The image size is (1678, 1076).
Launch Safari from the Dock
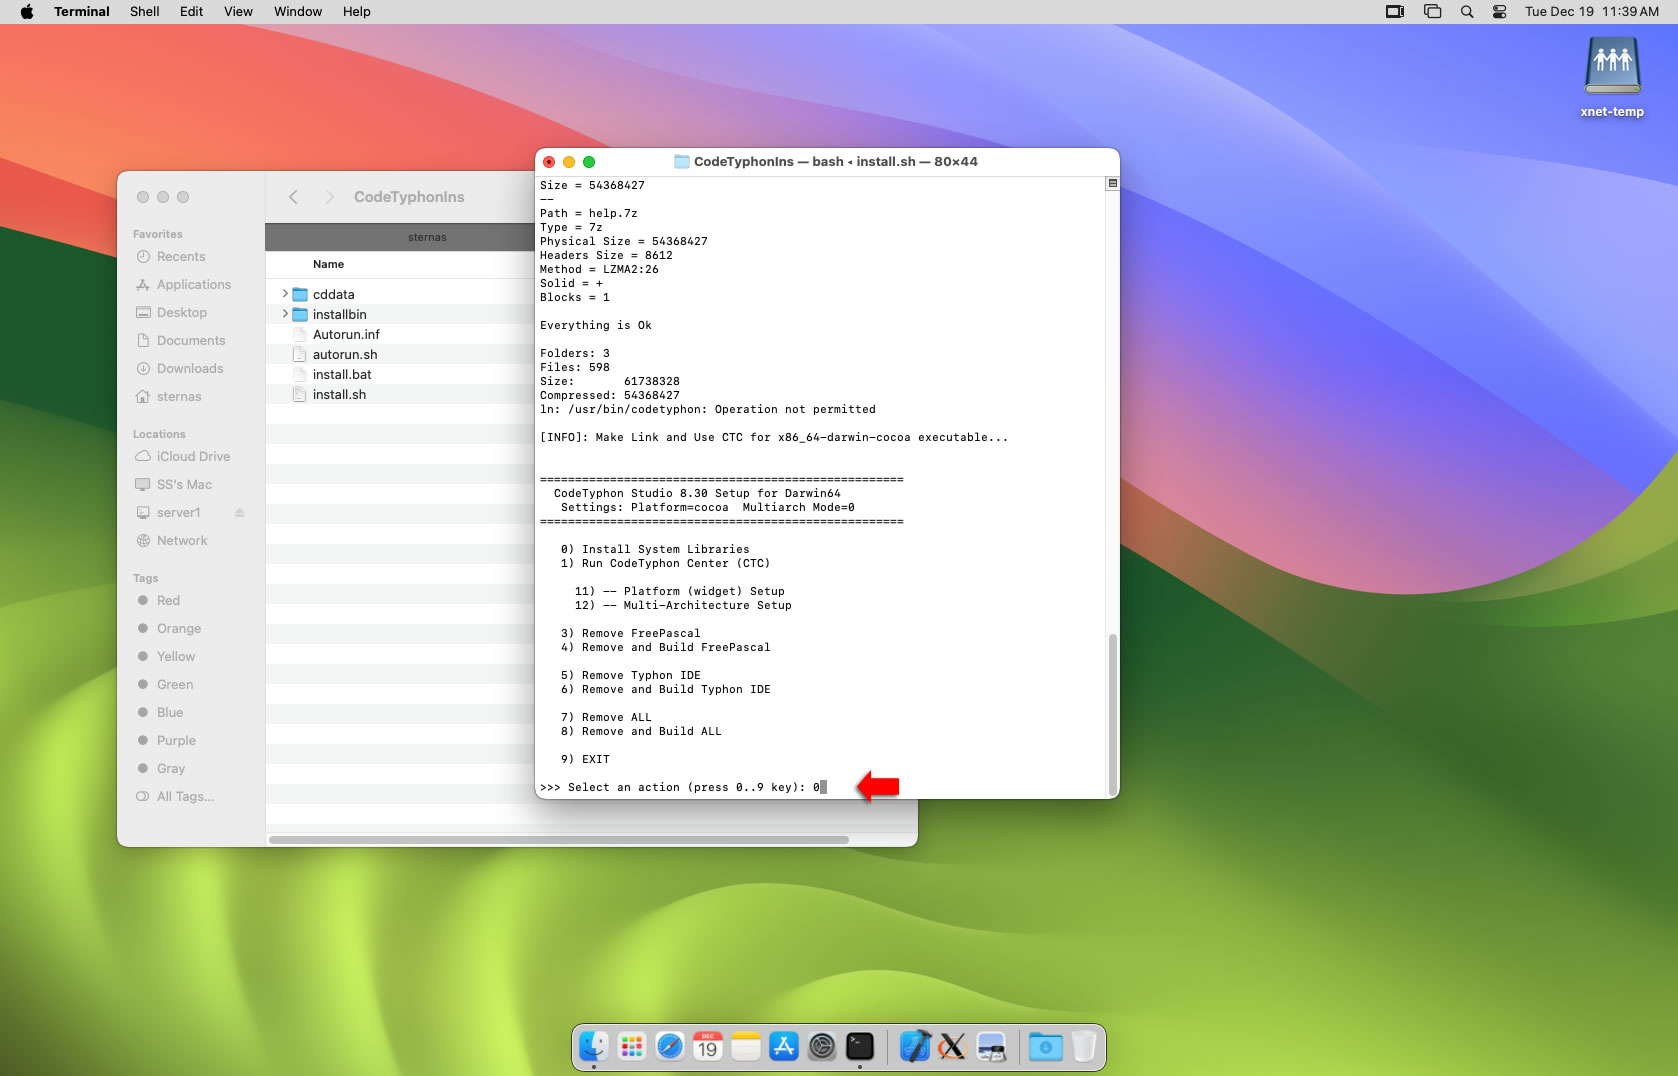(x=670, y=1047)
